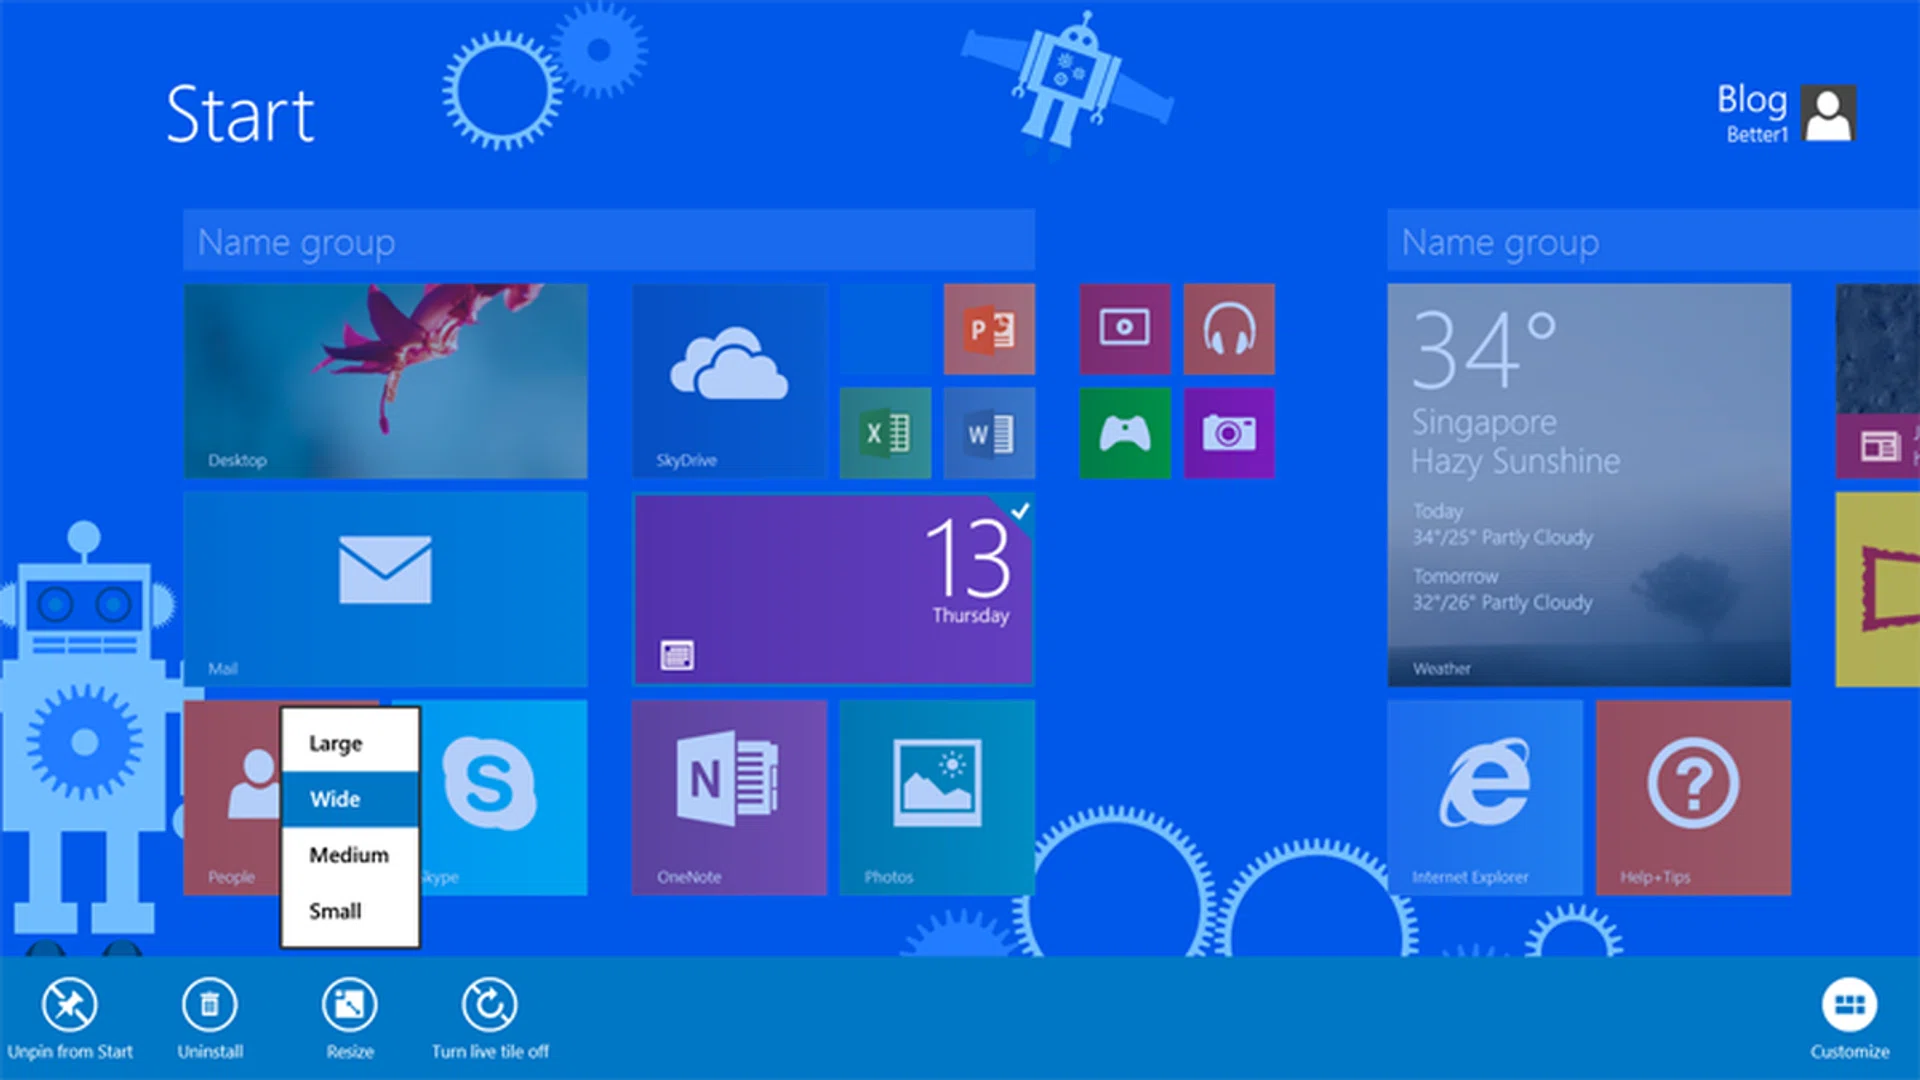Open the PowerPoint small tile
The height and width of the screenshot is (1080, 1920).
coord(989,329)
